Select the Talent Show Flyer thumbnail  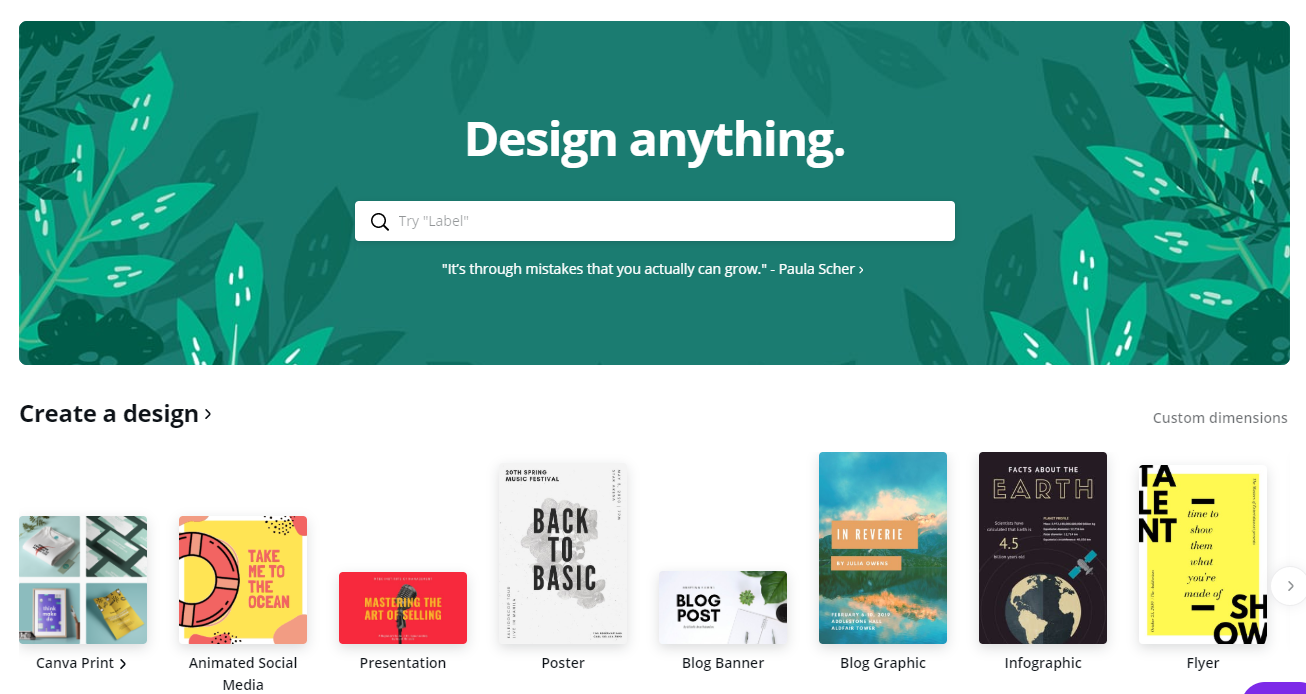[x=1203, y=554]
